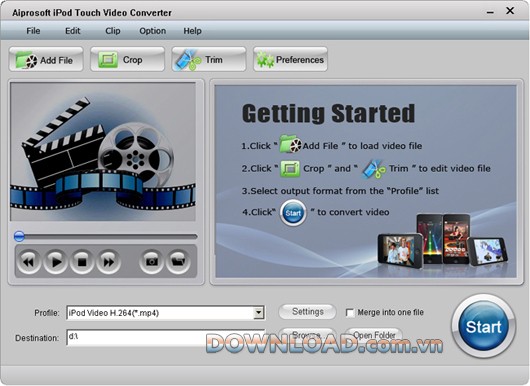Click the fast forward button
Viewport: 530px width, 386px height.
tap(109, 261)
